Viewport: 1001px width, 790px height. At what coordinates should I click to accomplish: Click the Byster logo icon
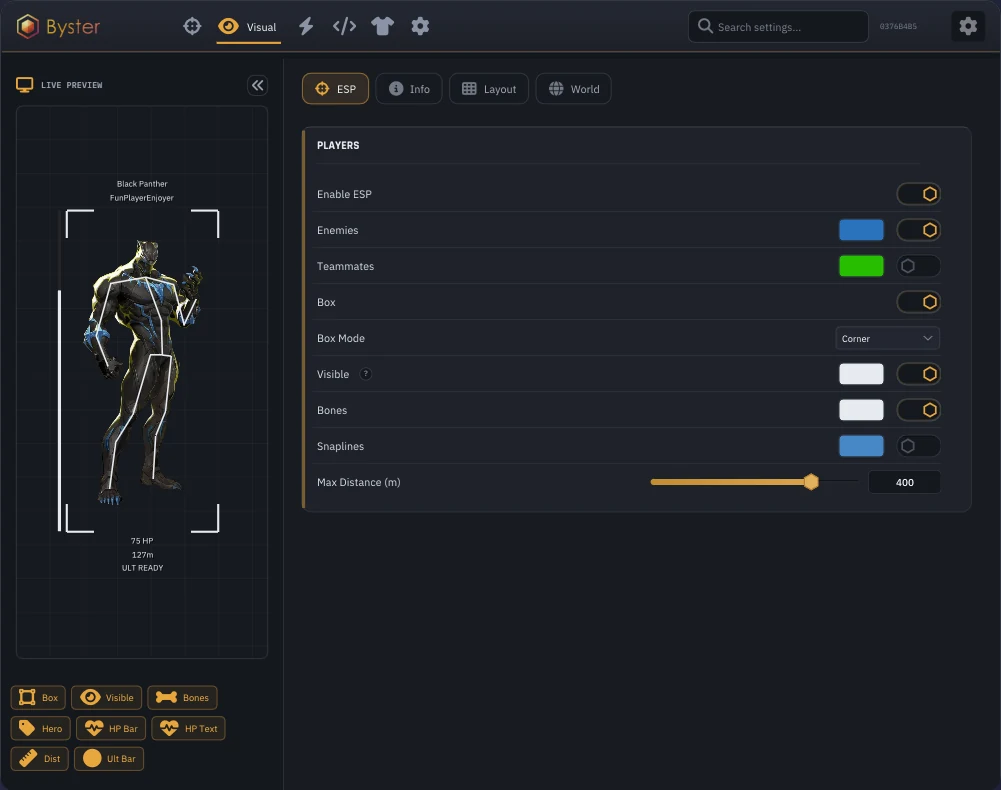27,27
